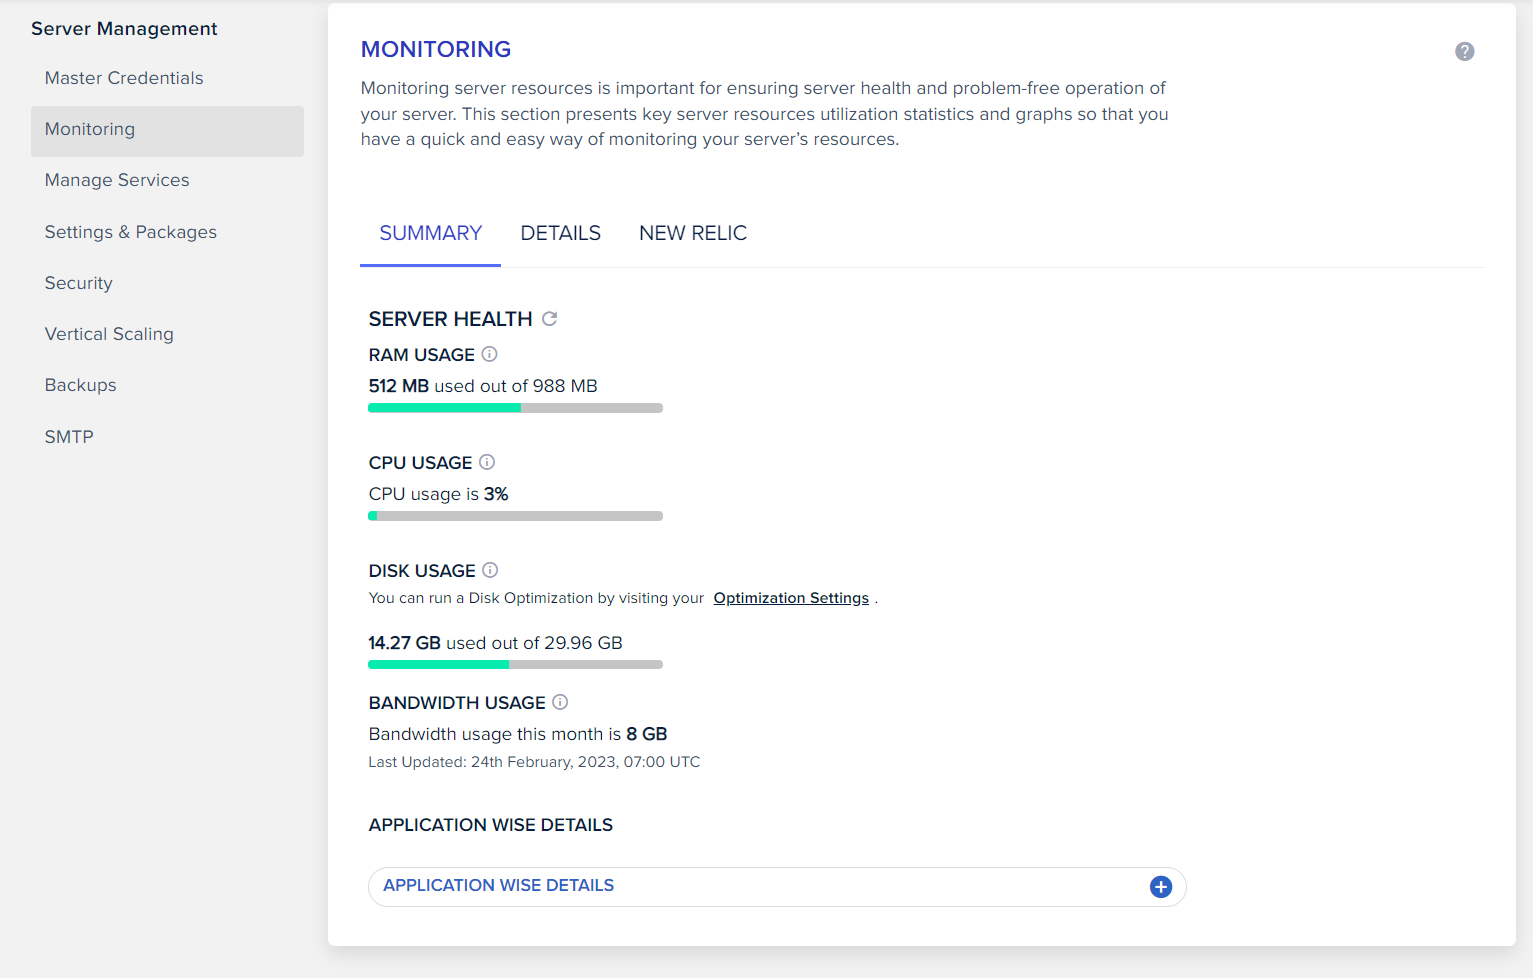Open Master Credentials in the sidebar
The width and height of the screenshot is (1533, 978).
coord(124,78)
